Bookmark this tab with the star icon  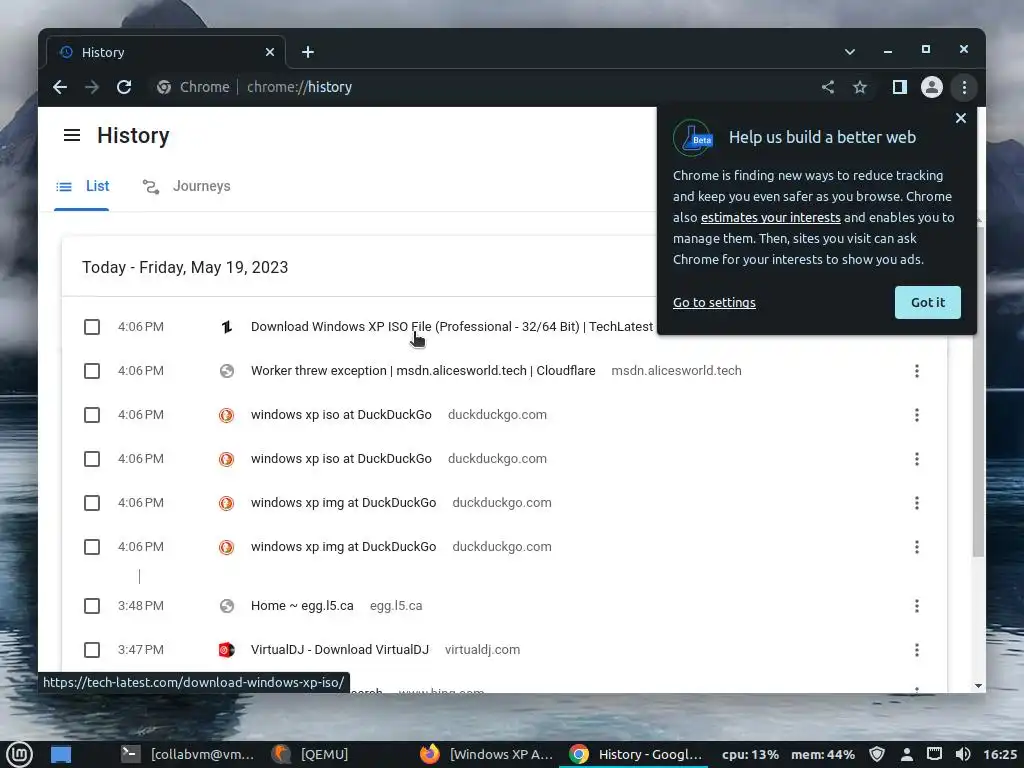[x=860, y=87]
